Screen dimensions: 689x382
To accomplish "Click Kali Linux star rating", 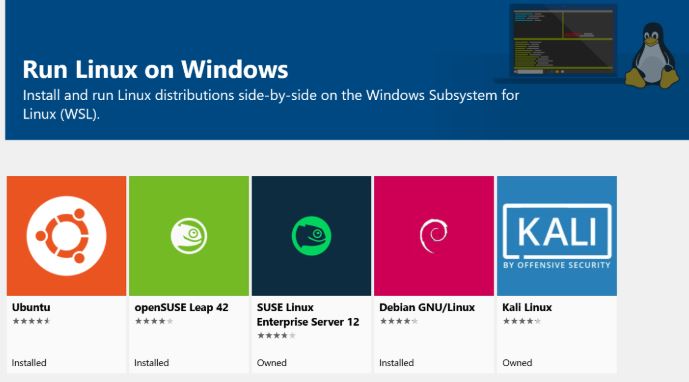I will 522,321.
